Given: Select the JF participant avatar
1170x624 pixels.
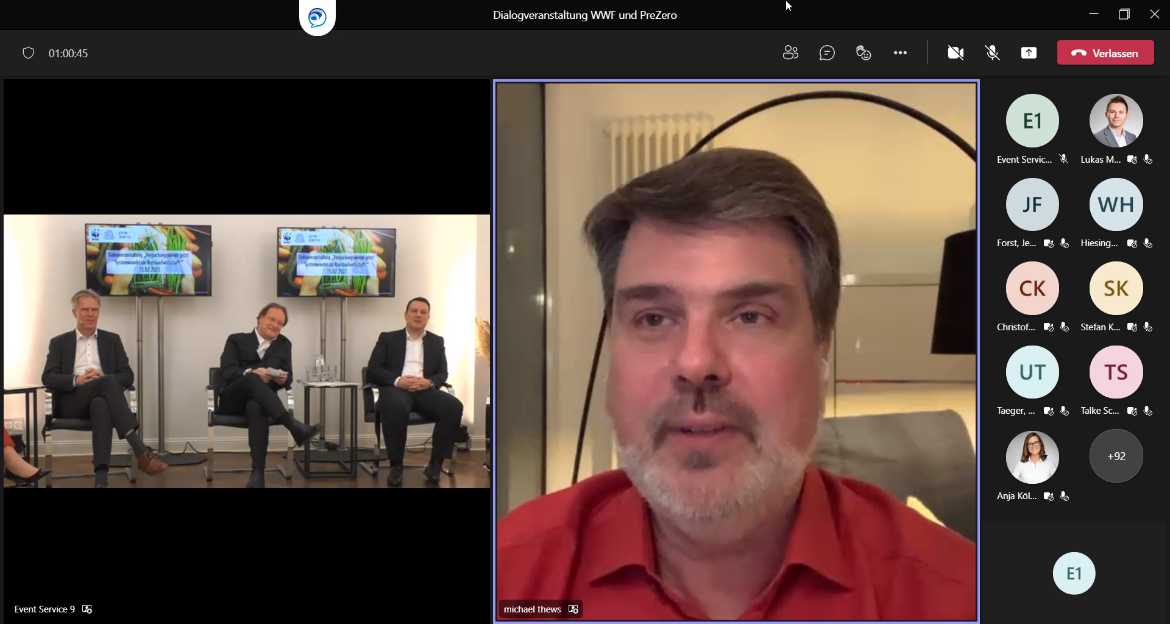Looking at the screenshot, I should [1032, 205].
